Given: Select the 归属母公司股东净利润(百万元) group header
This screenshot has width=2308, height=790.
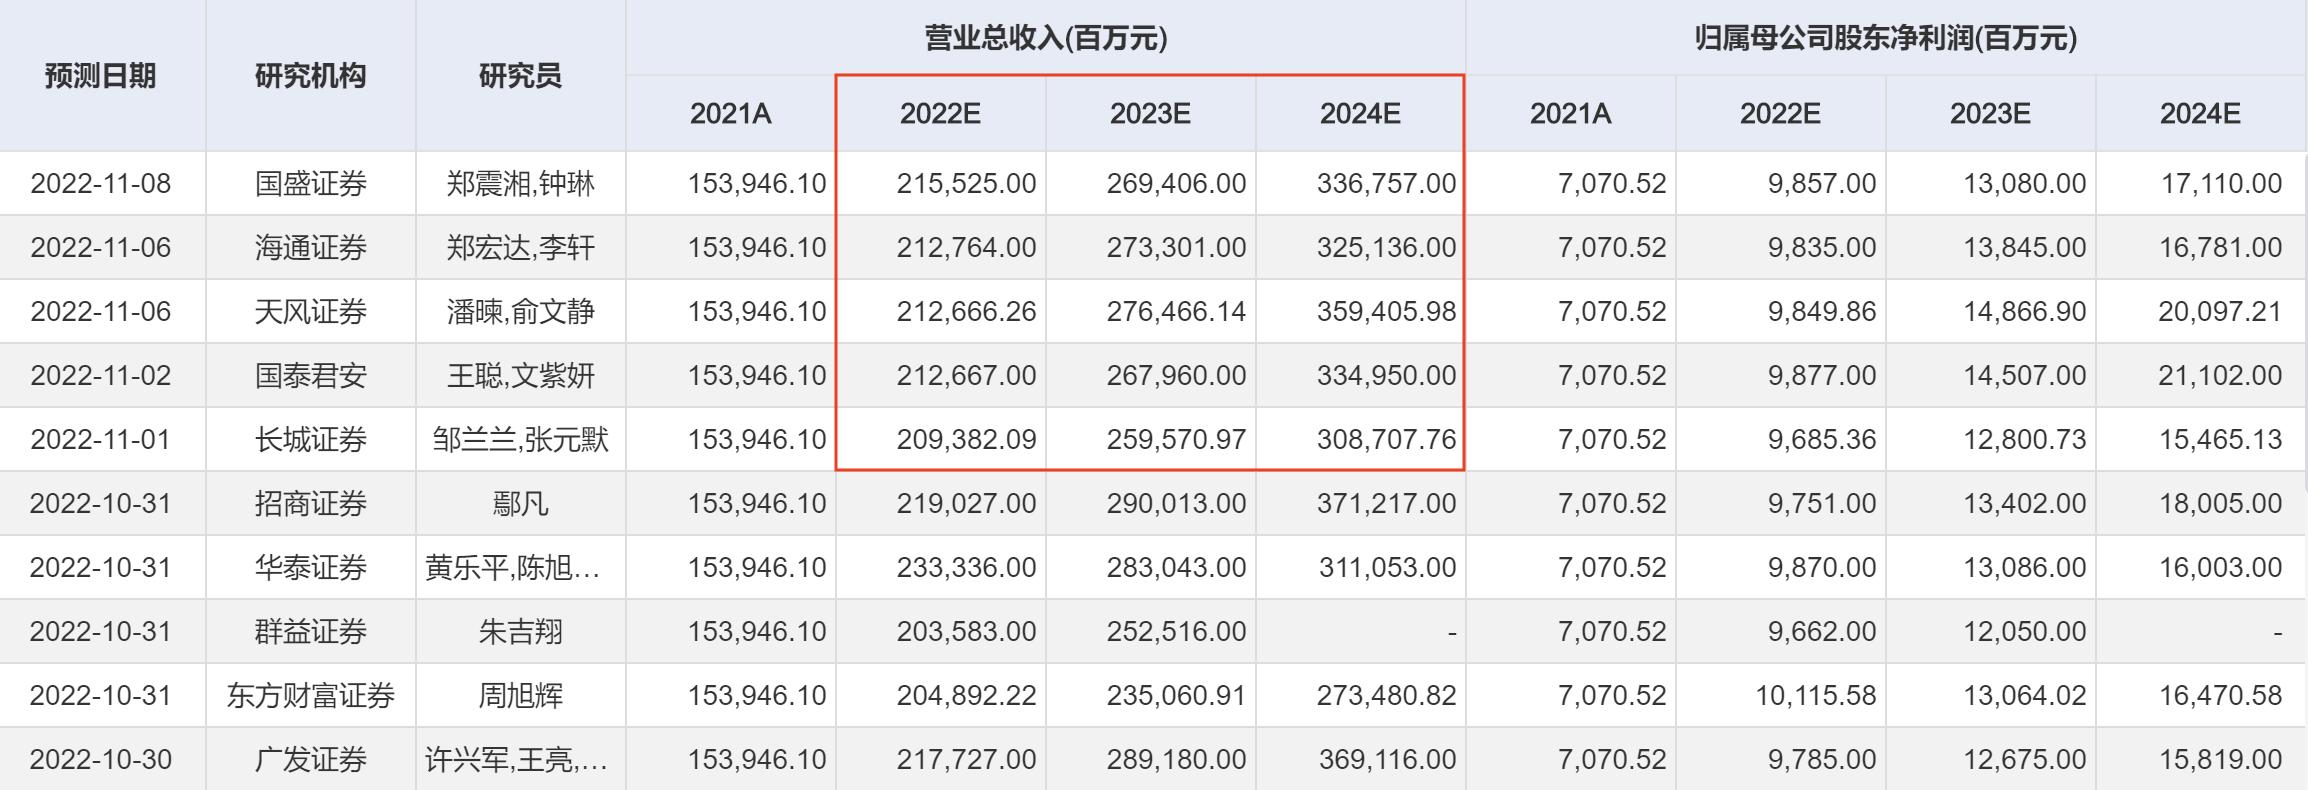Looking at the screenshot, I should click(x=1886, y=38).
